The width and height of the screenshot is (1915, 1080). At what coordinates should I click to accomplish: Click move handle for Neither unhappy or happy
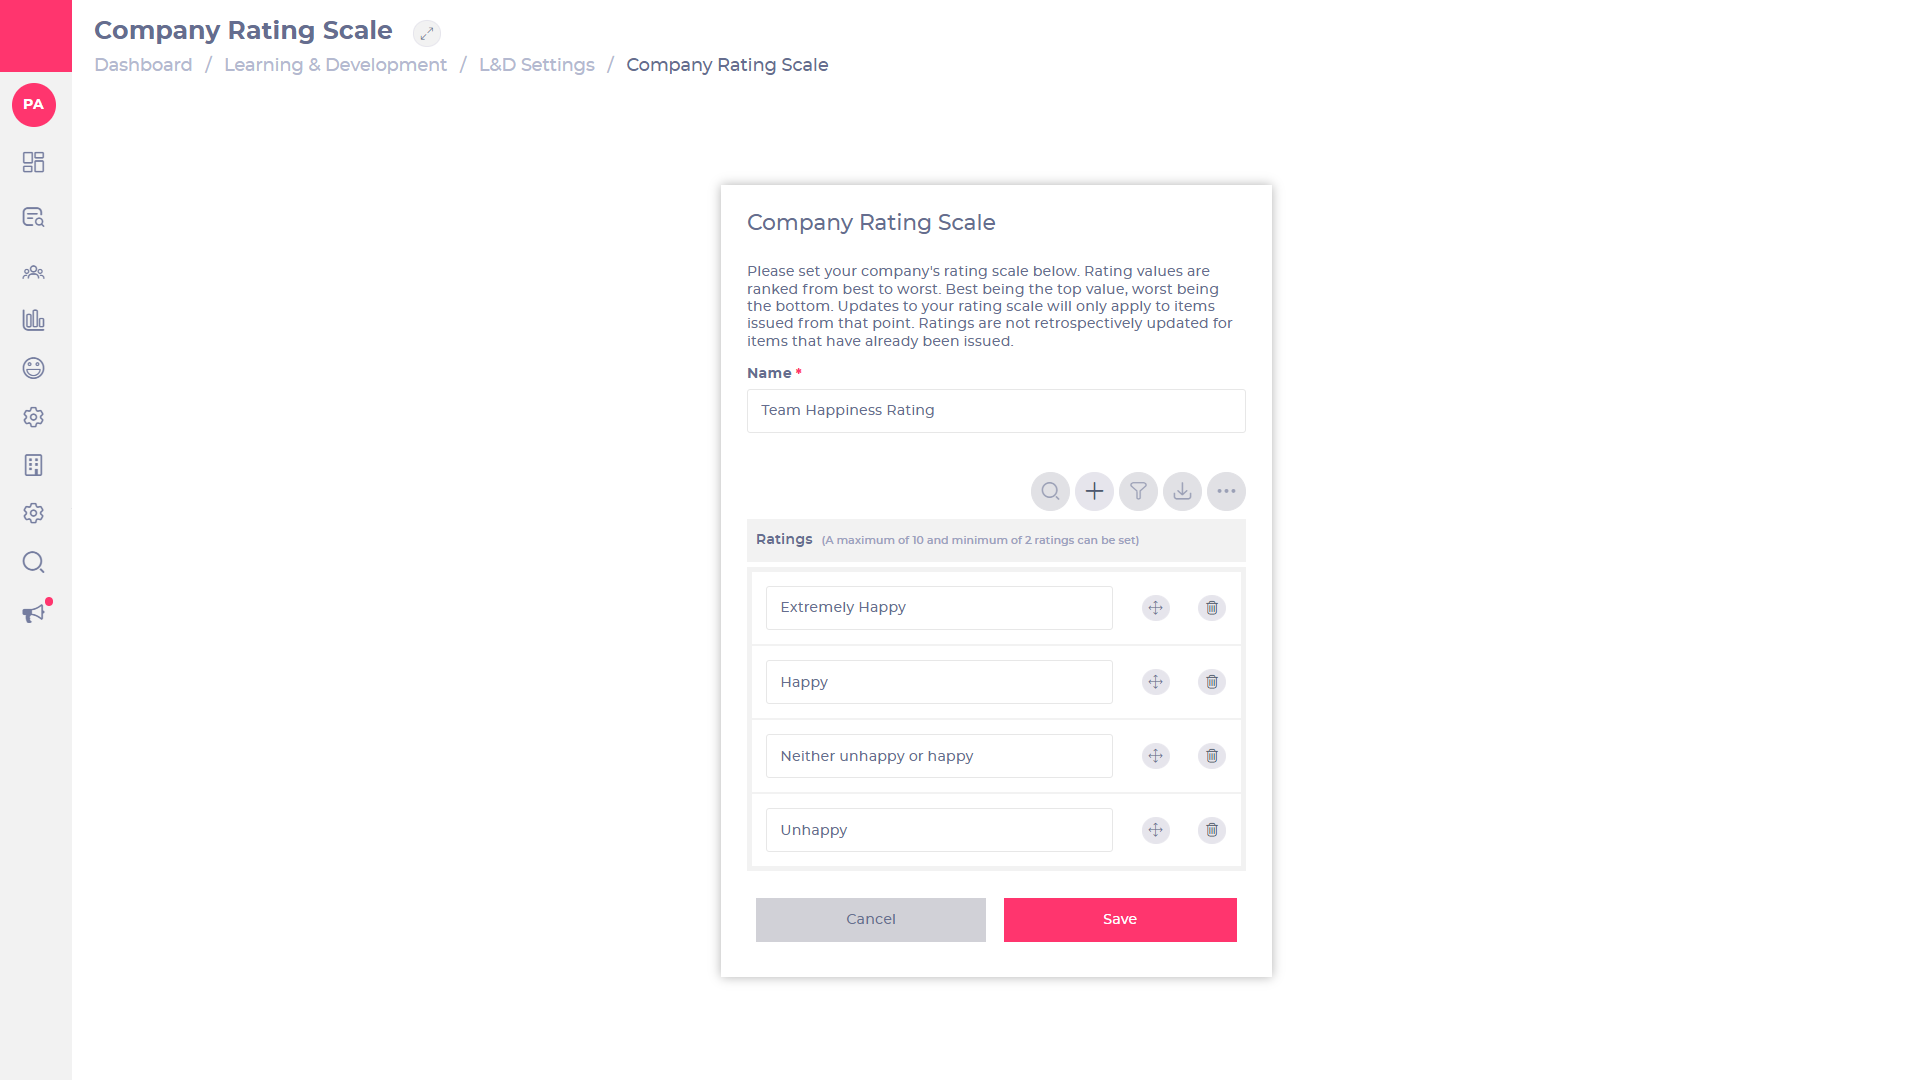1155,756
